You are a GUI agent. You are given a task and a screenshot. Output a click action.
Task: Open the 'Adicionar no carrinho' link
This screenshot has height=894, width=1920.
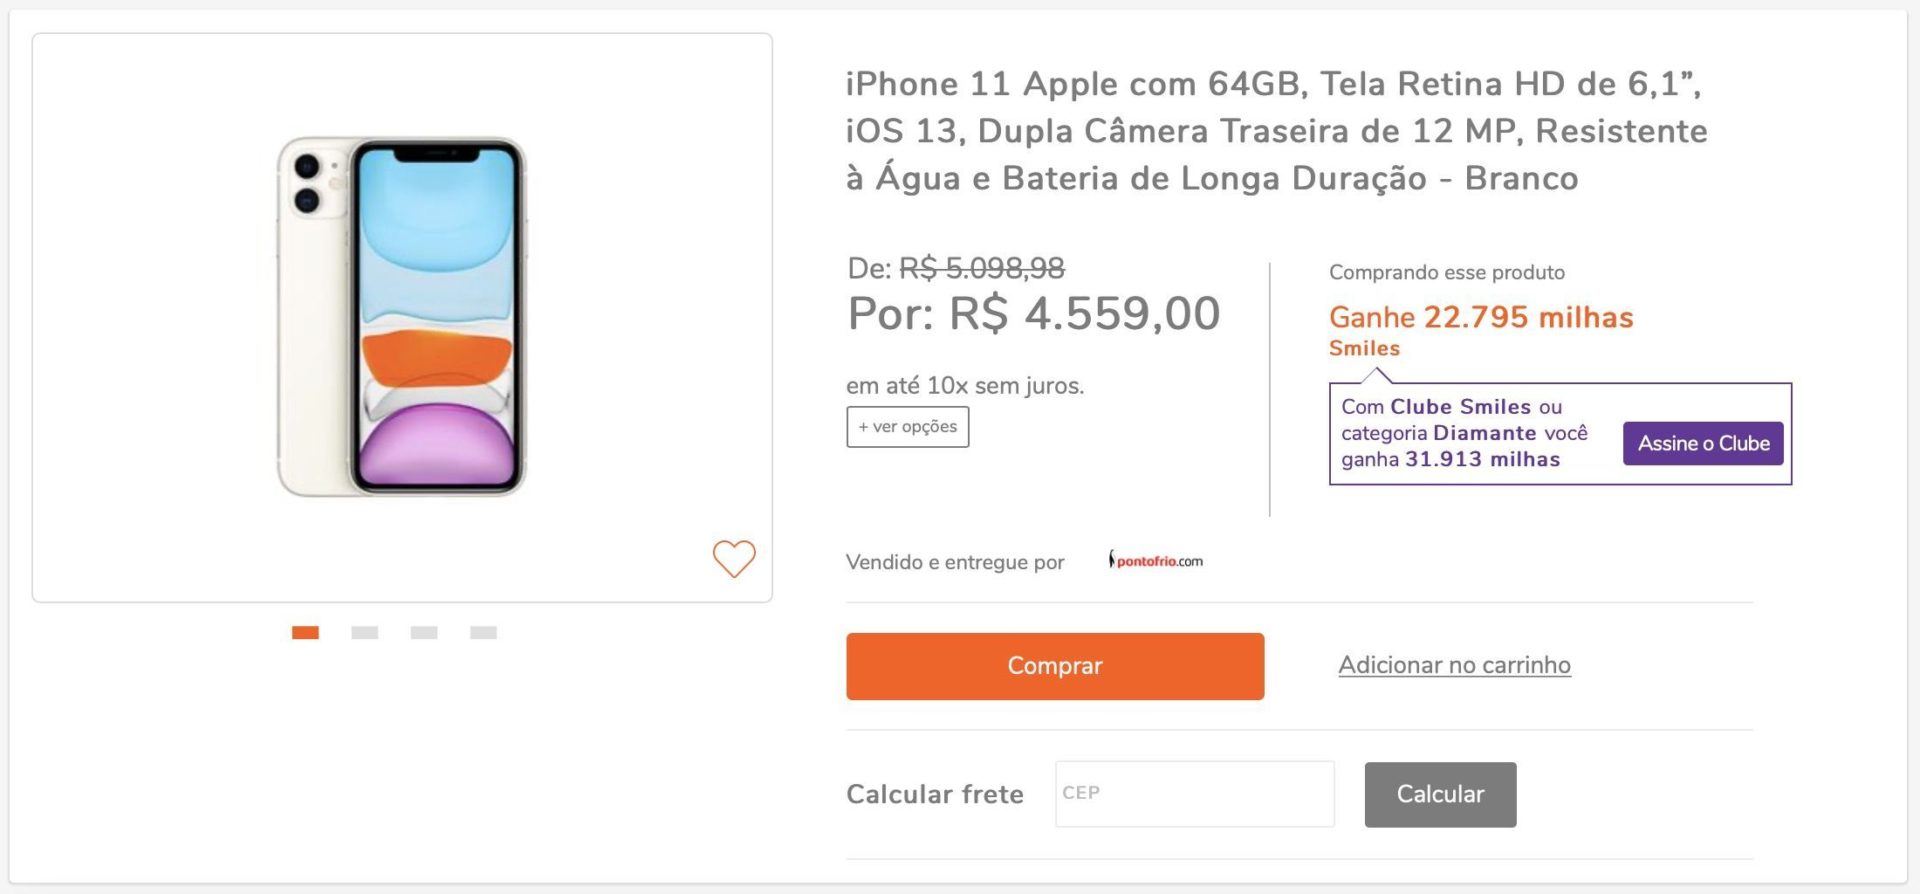click(x=1455, y=665)
